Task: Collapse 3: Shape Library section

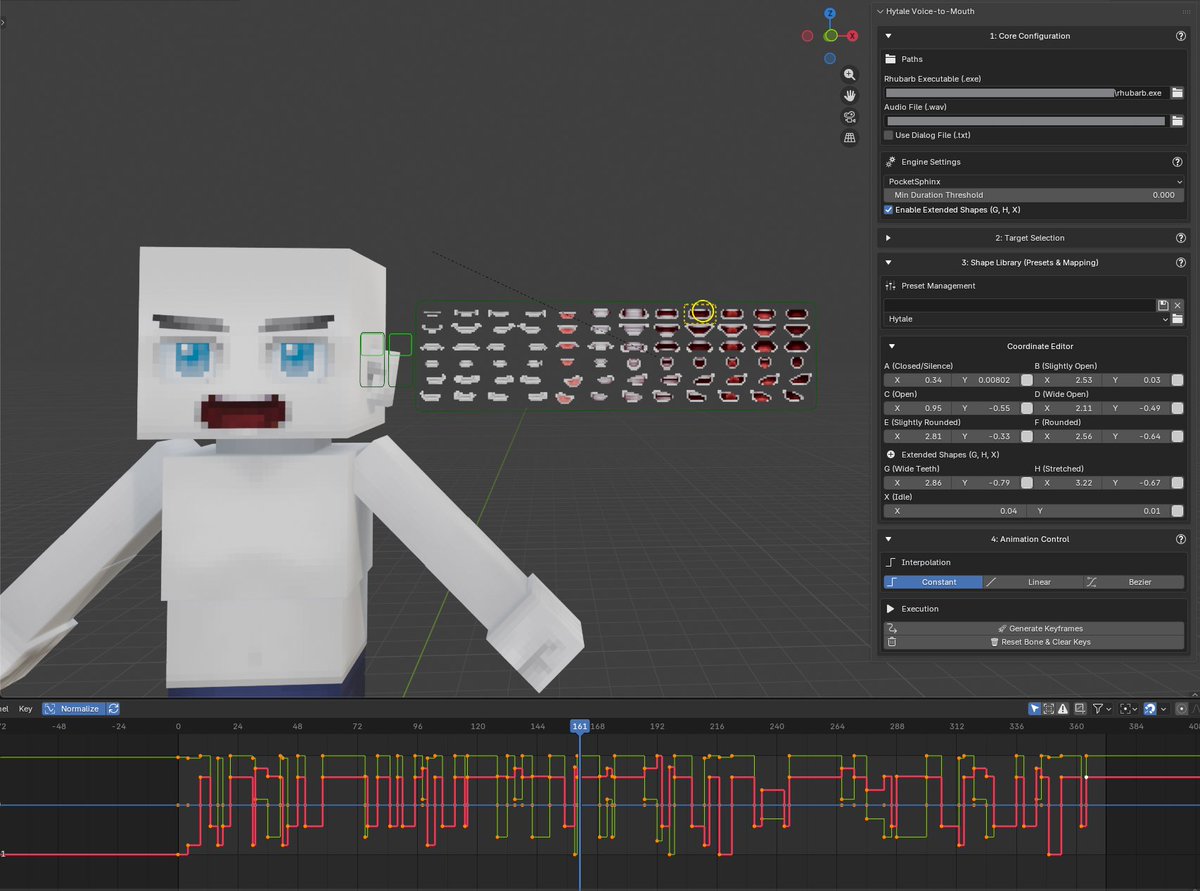Action: tap(889, 262)
